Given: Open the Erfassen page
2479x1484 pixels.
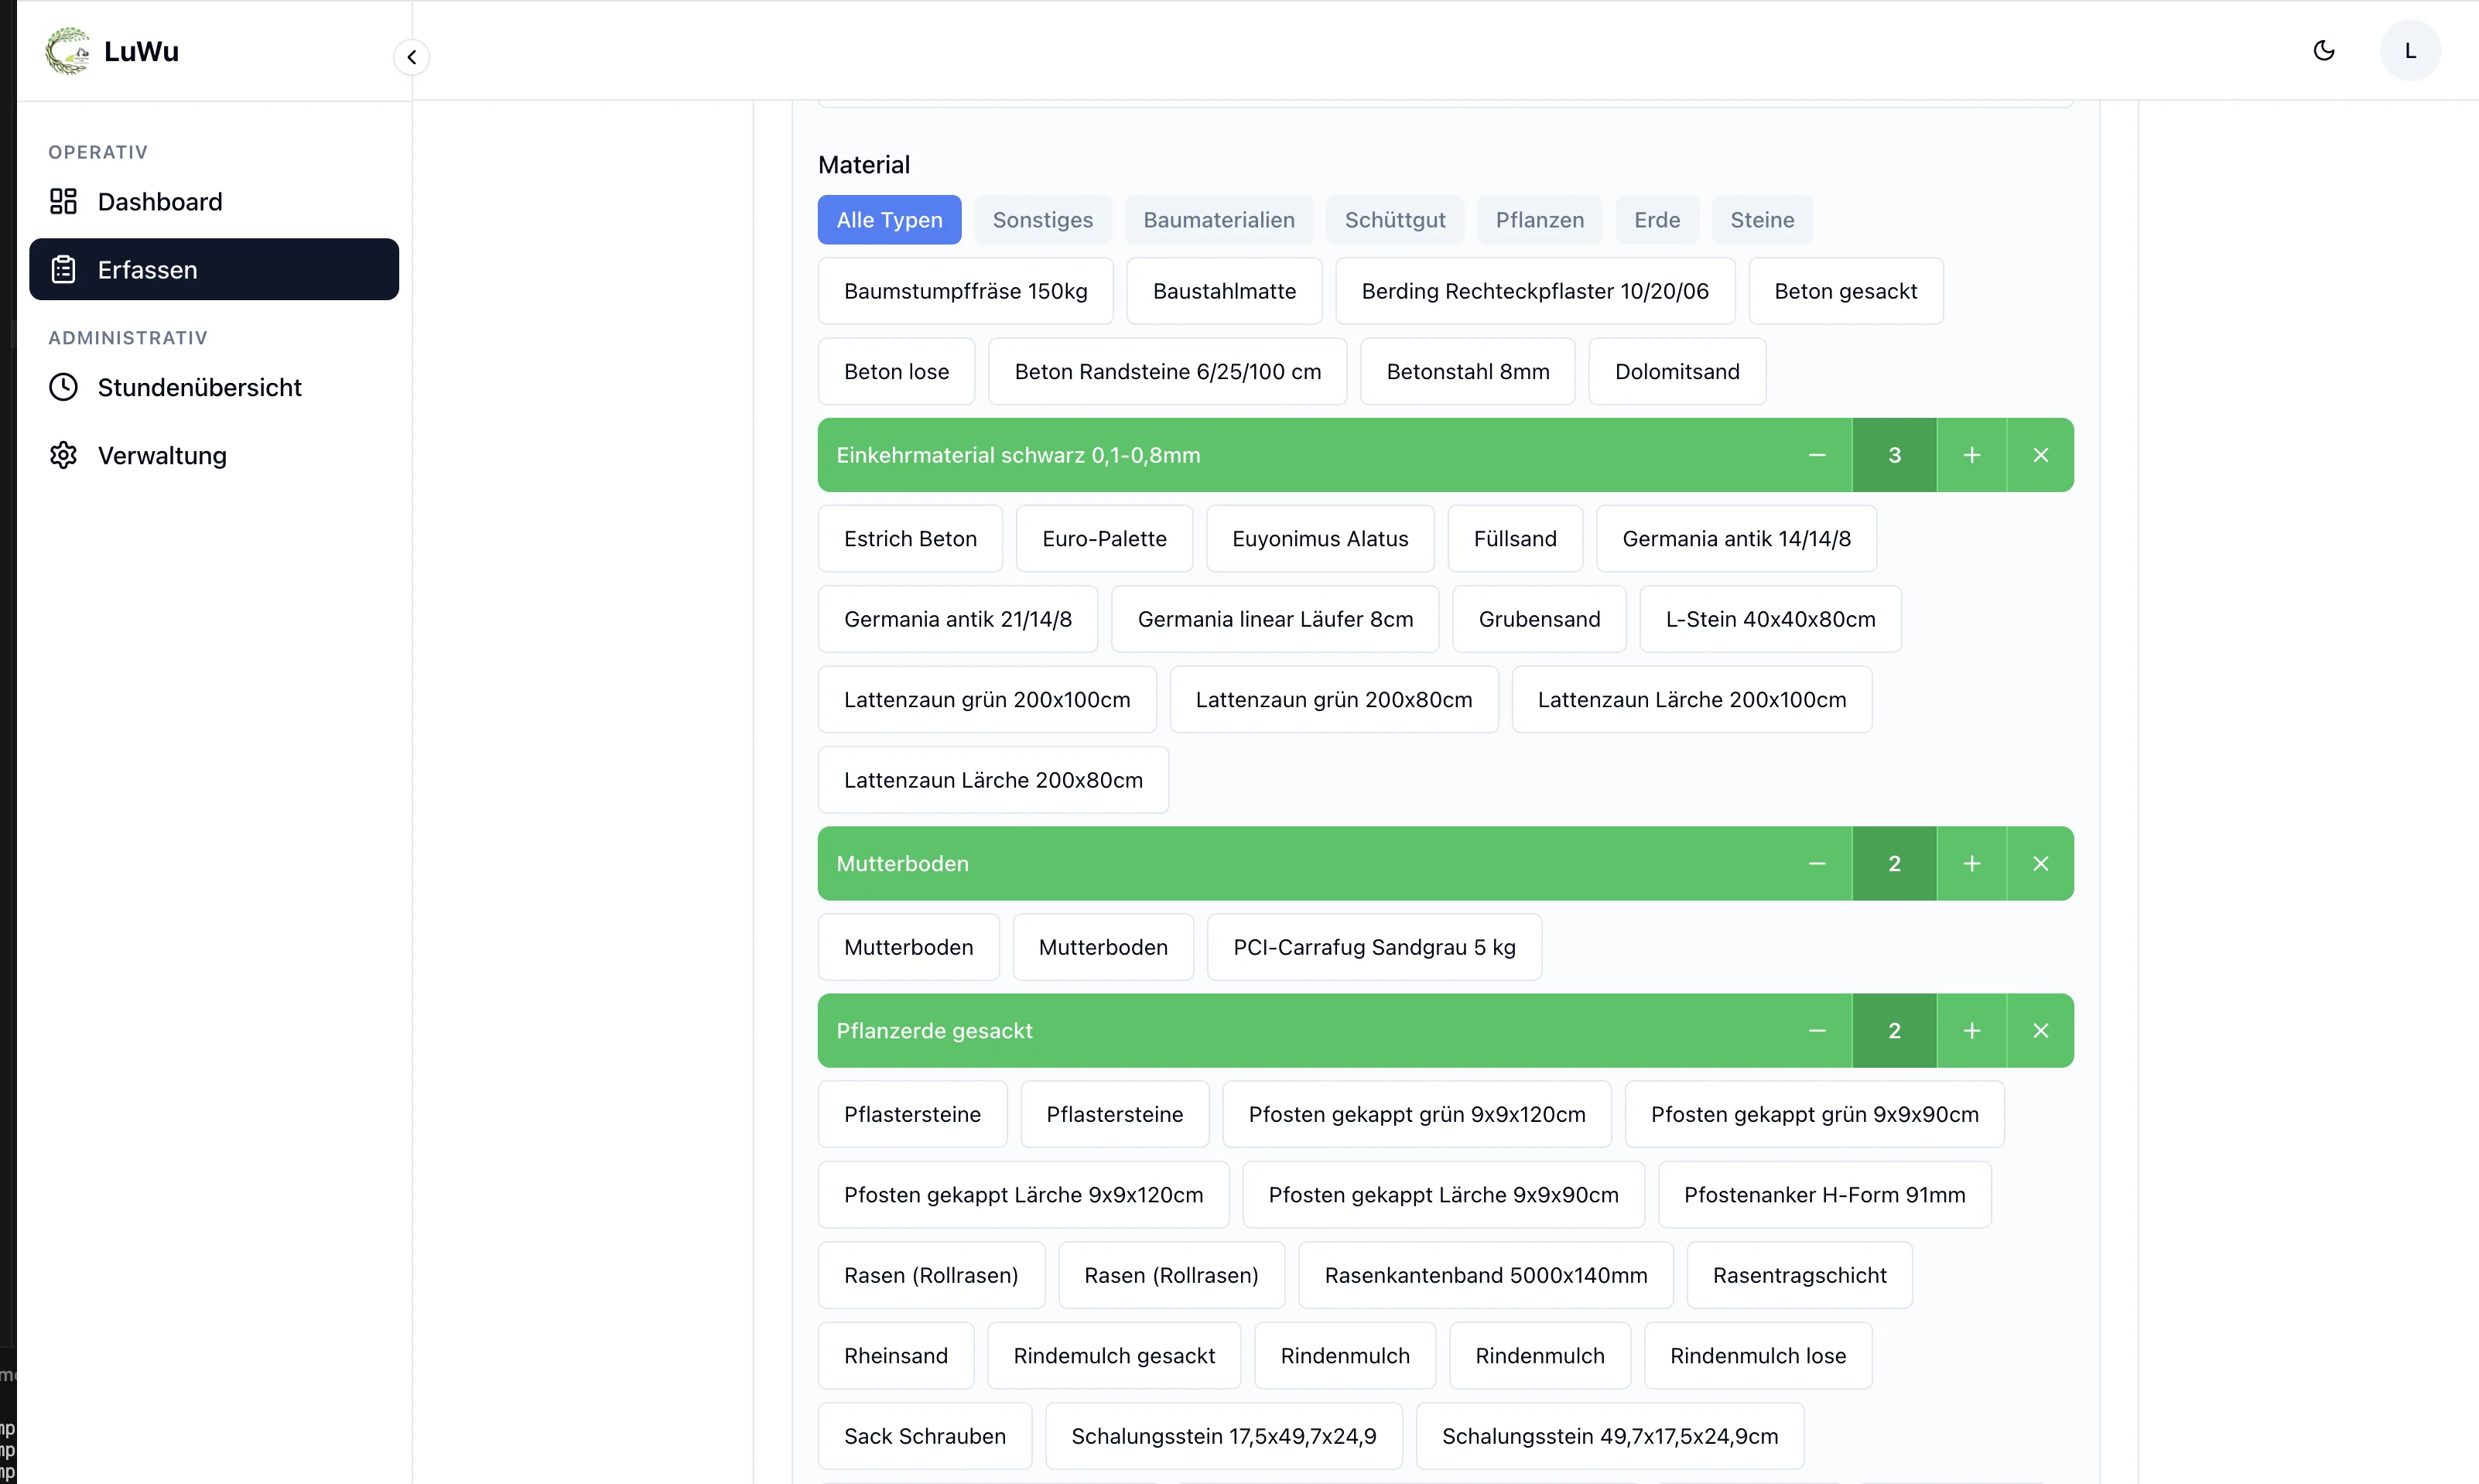Looking at the screenshot, I should click(214, 269).
